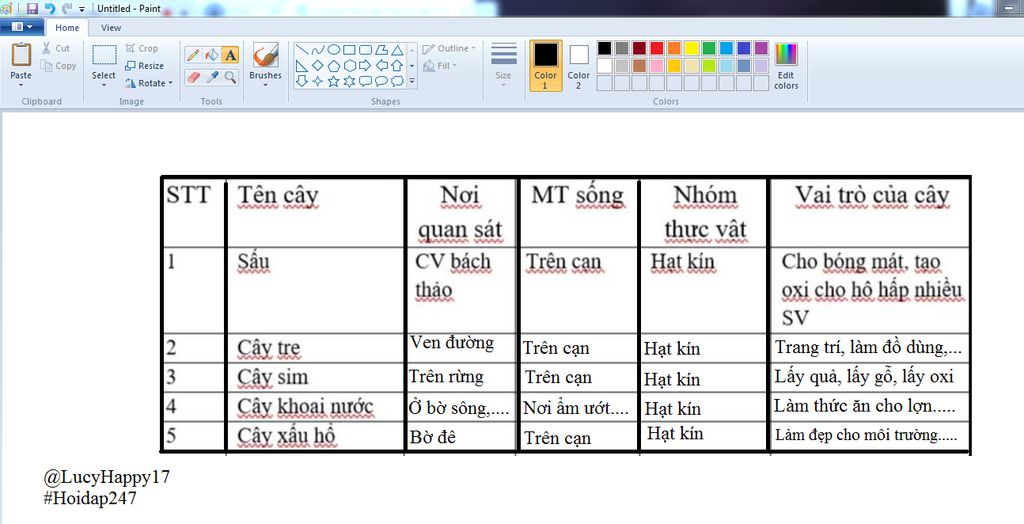
Task: Choose the Four-point star shape
Action: tap(317, 81)
